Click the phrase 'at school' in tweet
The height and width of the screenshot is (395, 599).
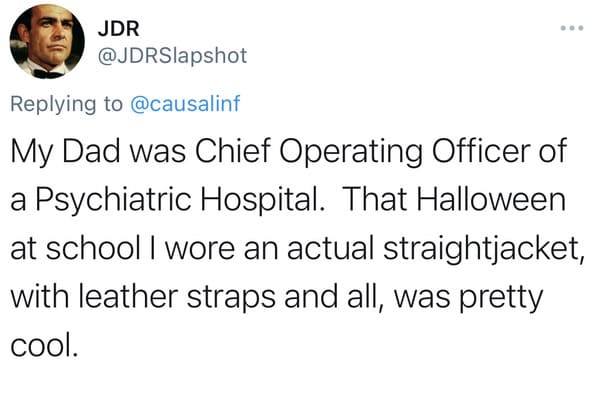[x=76, y=249]
